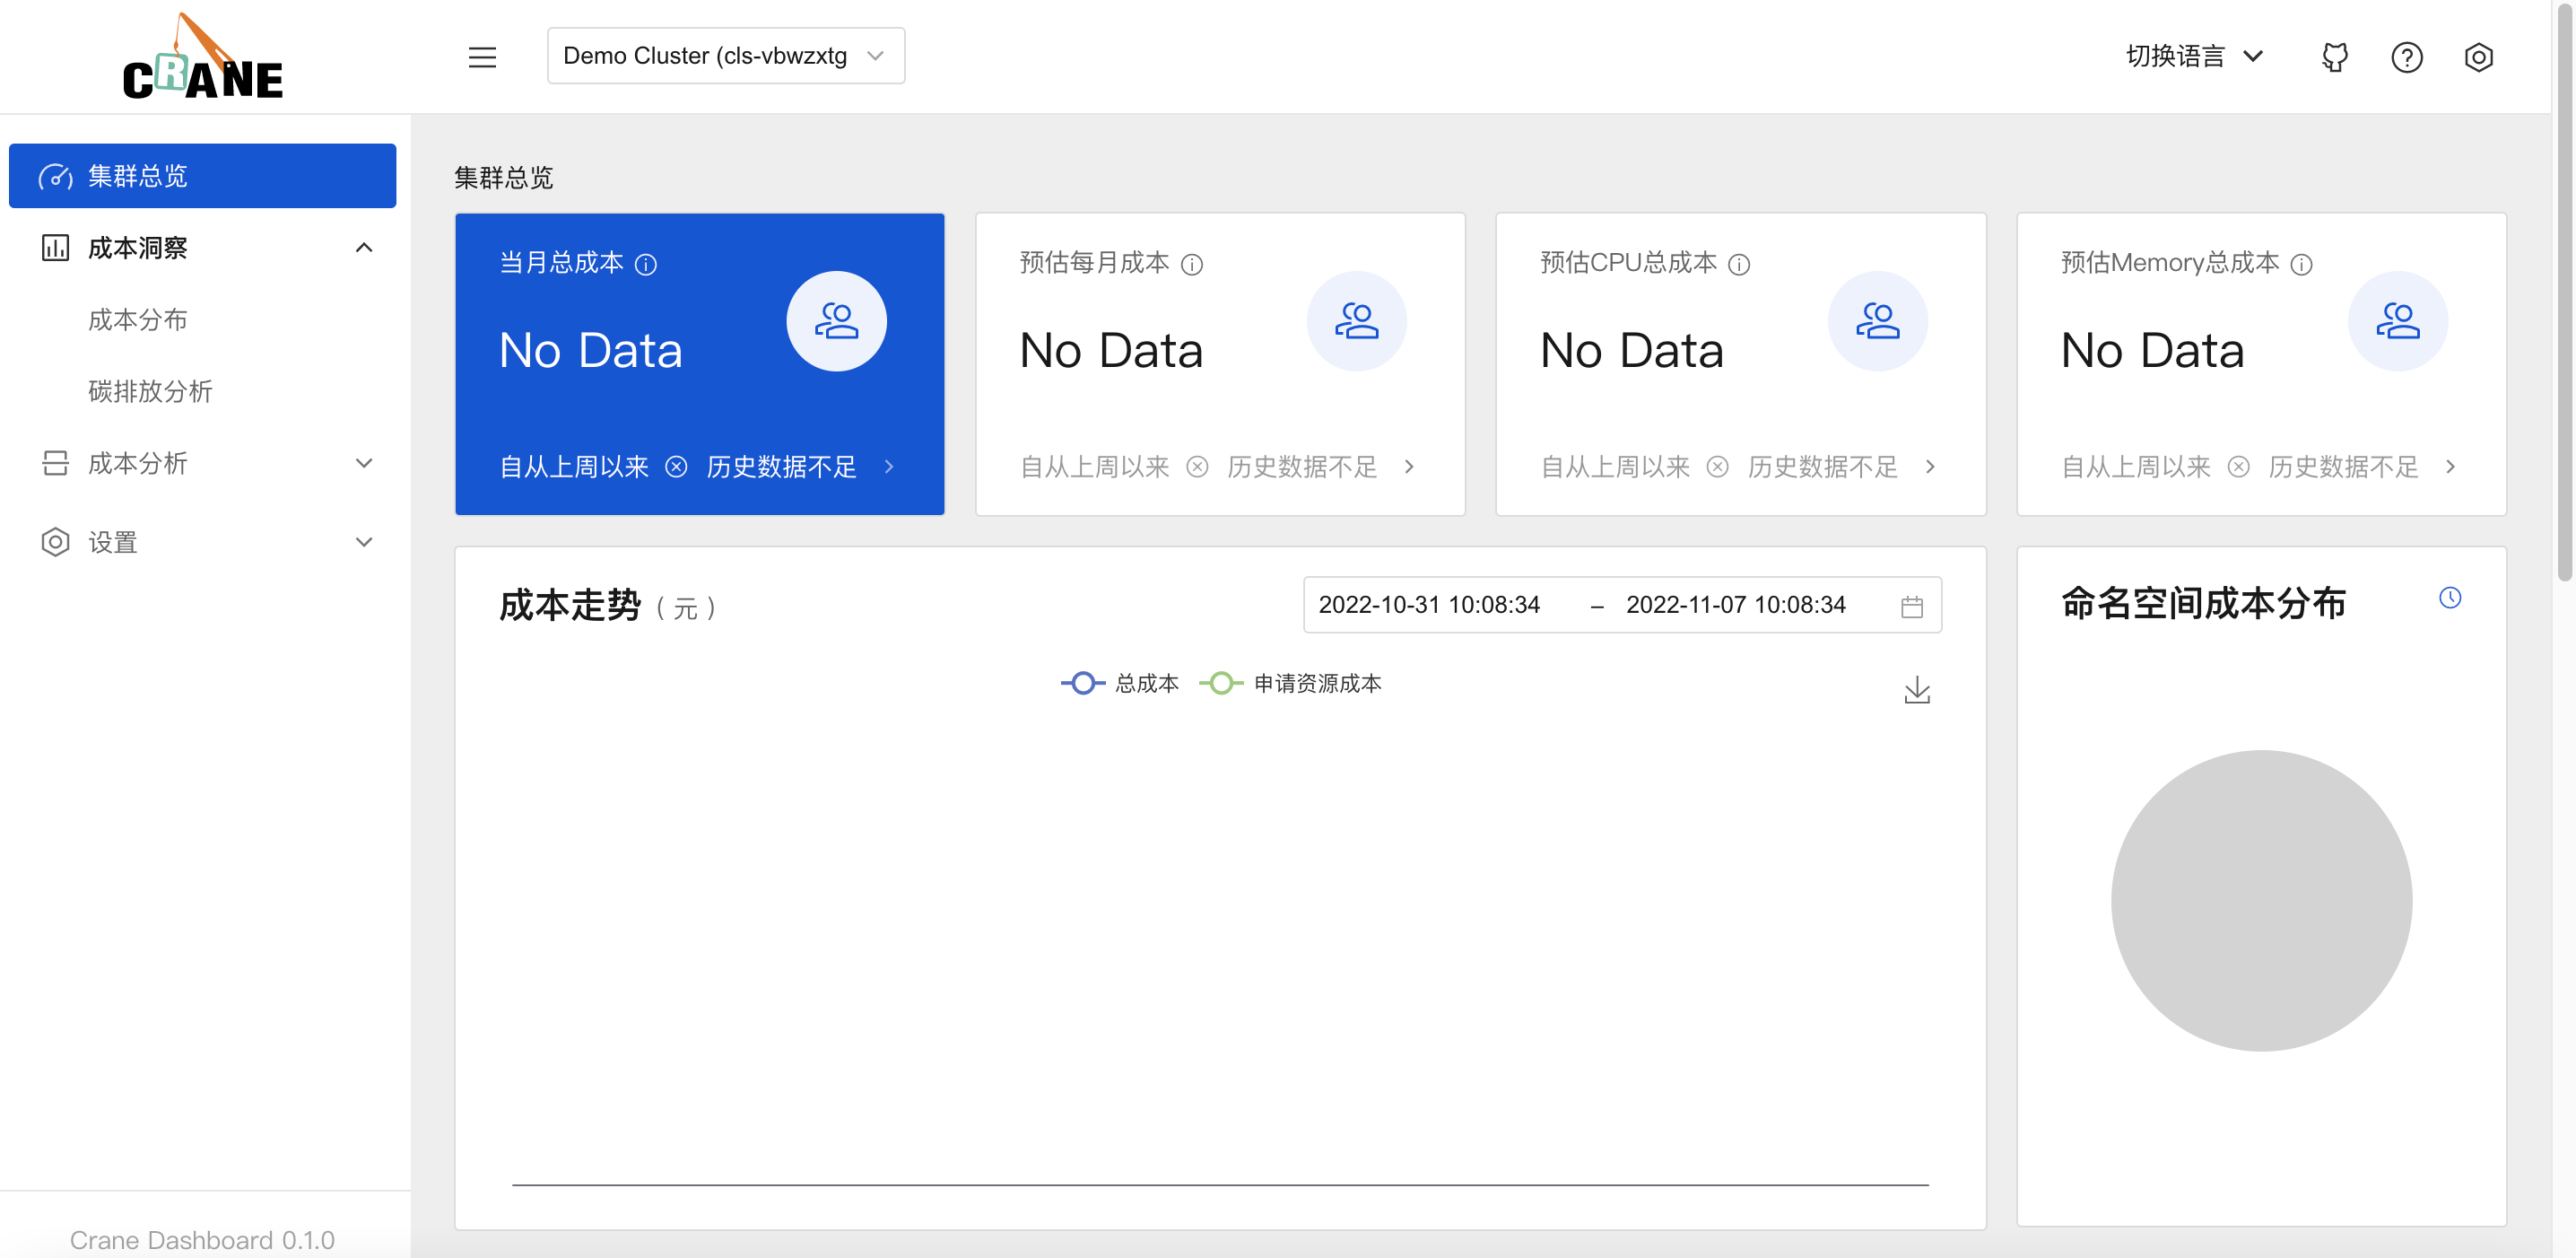Select 碳排放分析 in the sidebar
This screenshot has height=1258, width=2576.
point(149,392)
